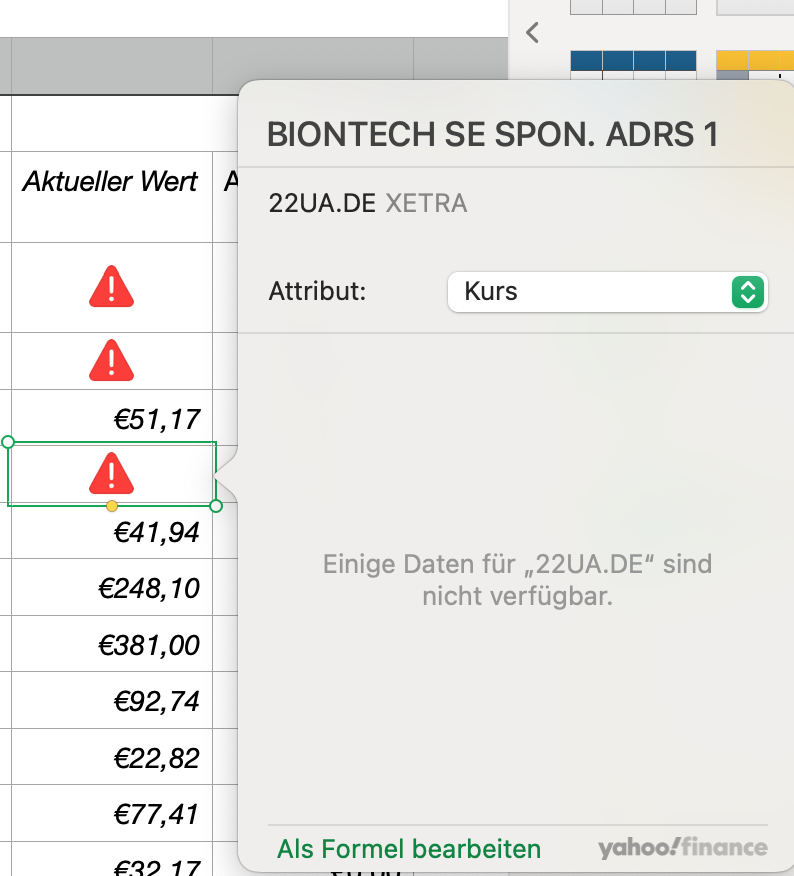Select the cell containing €51,17
This screenshot has height=876, width=794.
point(111,418)
